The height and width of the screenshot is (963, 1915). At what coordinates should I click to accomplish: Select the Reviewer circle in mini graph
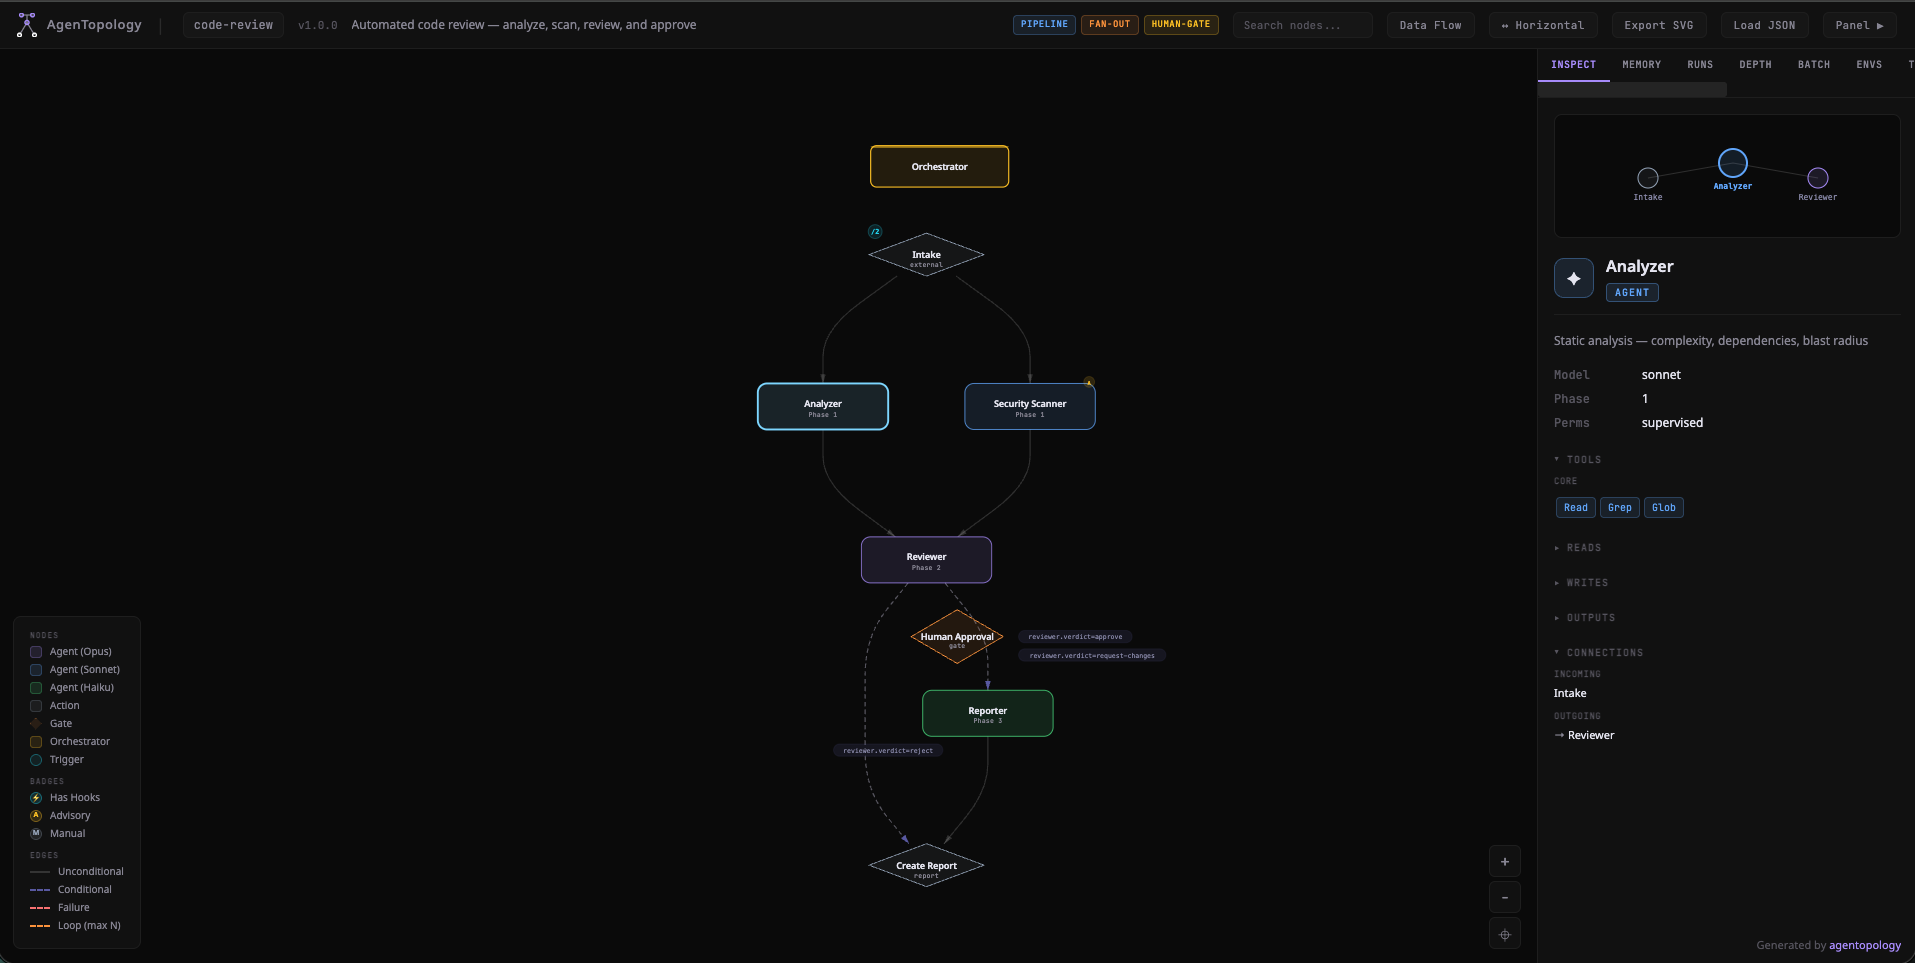1818,178
